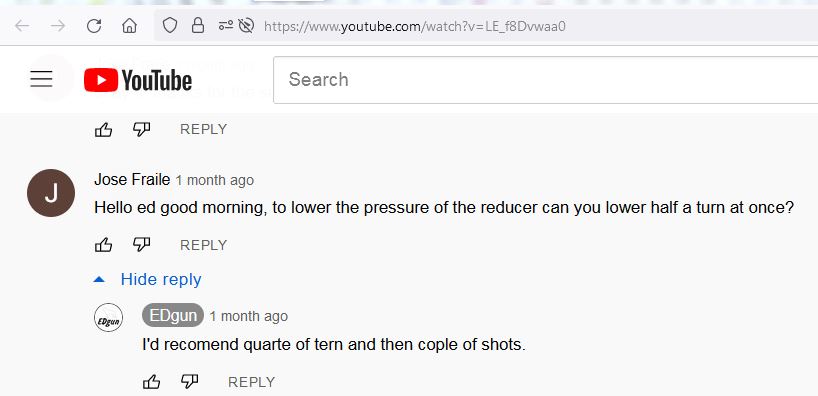
Task: Reload the page with refresh icon
Action: tap(94, 26)
